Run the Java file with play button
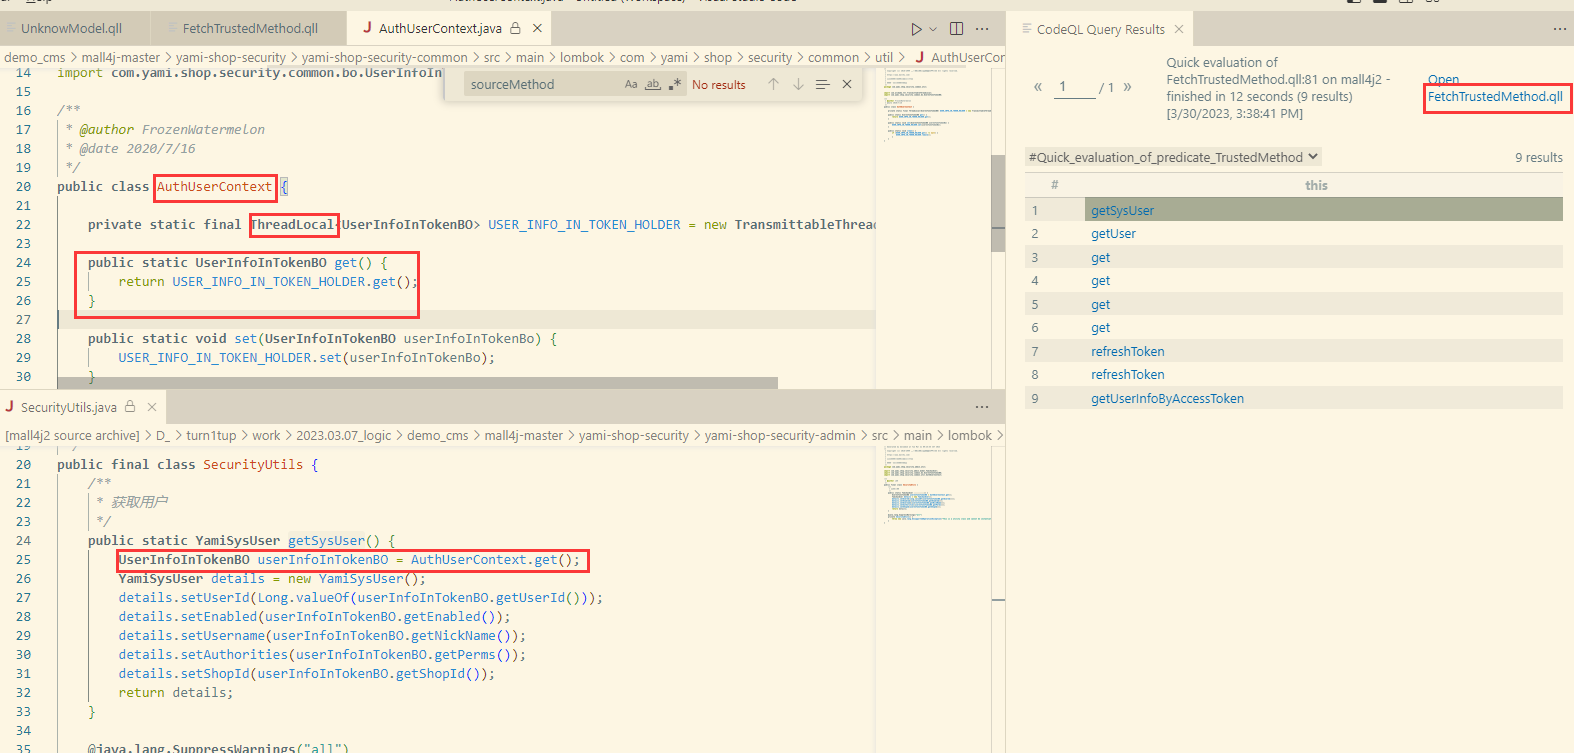Viewport: 1574px width, 753px height. click(x=916, y=29)
